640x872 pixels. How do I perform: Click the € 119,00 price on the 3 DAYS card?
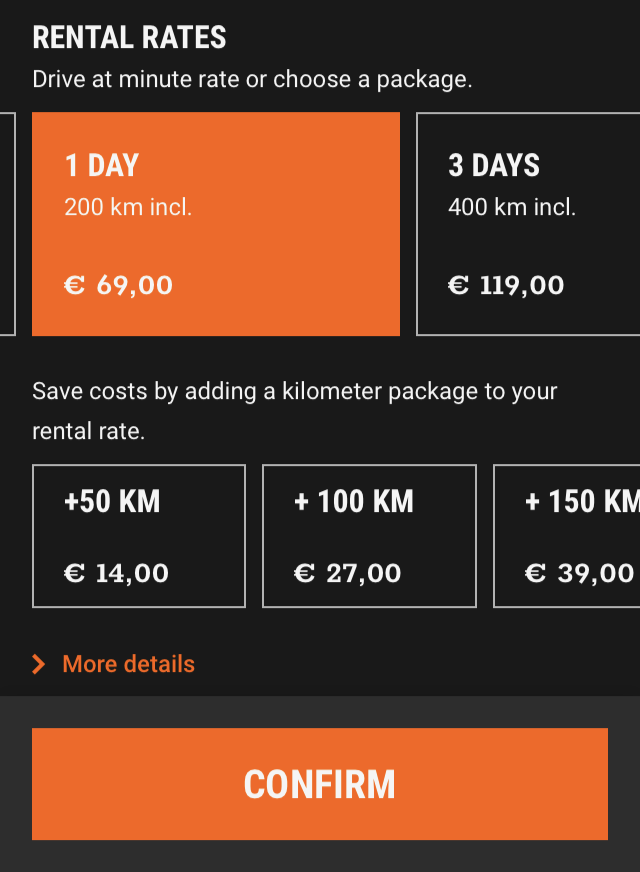click(x=506, y=286)
